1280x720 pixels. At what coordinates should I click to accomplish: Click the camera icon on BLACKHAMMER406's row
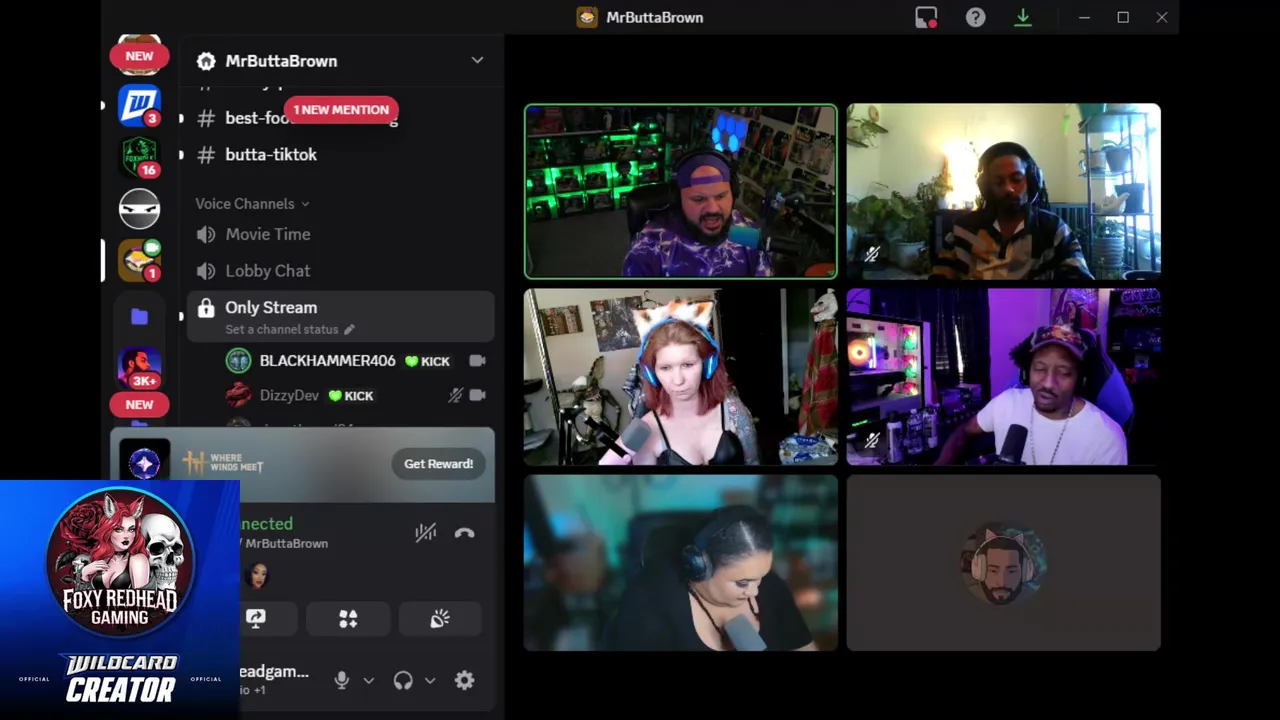[x=477, y=361]
